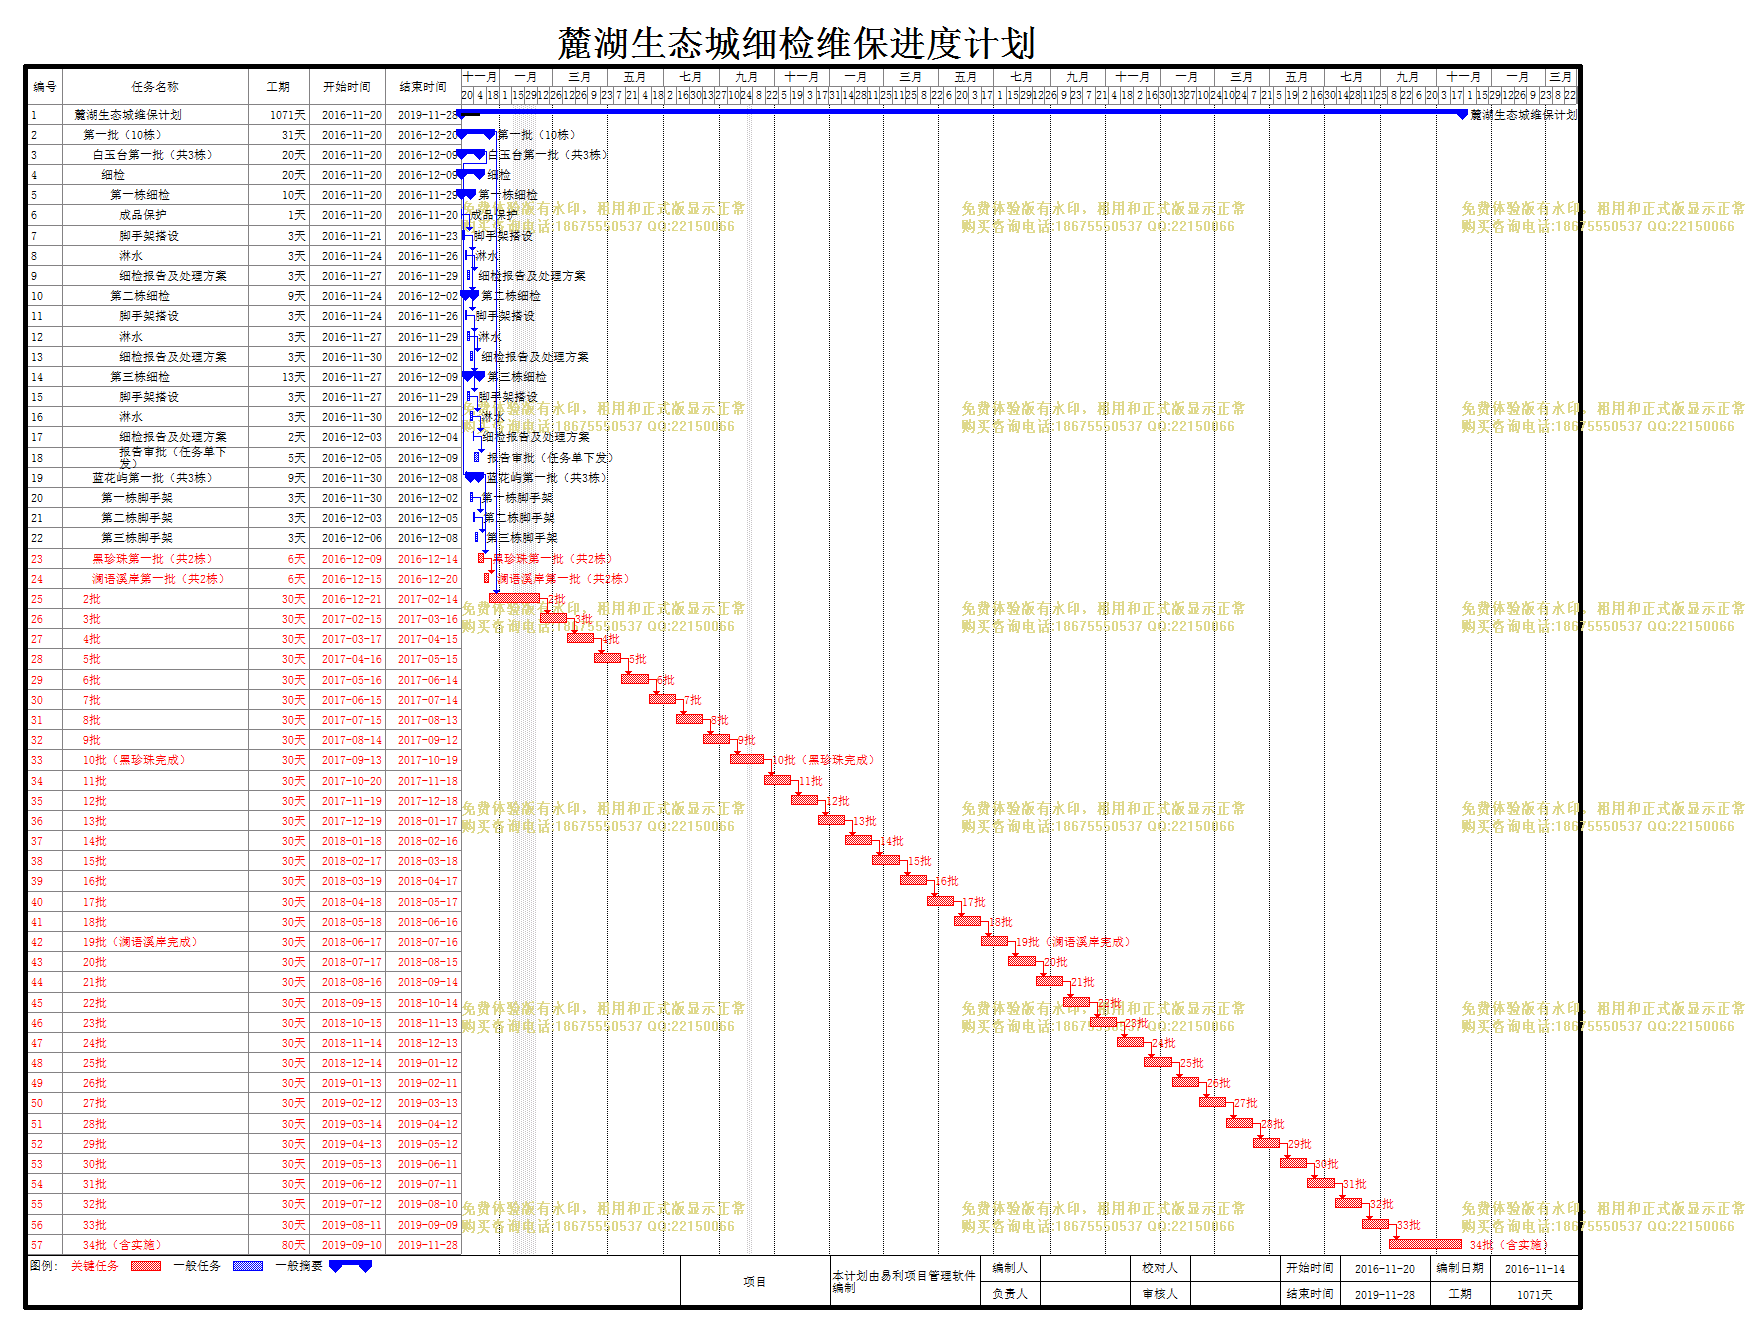Click task name 黑珍珠第一批（共2栋） in name column
Screen dimensions: 1745x1331
[152, 559]
